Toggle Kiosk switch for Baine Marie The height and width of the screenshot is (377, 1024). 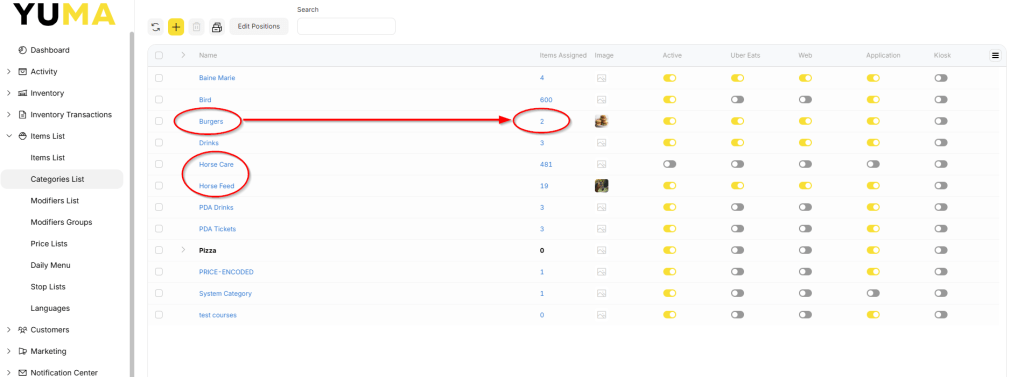tap(941, 78)
